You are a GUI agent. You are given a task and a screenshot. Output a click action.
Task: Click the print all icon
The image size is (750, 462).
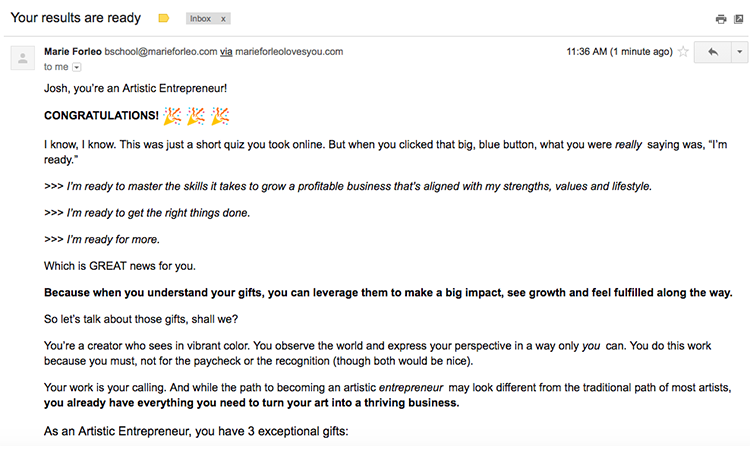[721, 19]
